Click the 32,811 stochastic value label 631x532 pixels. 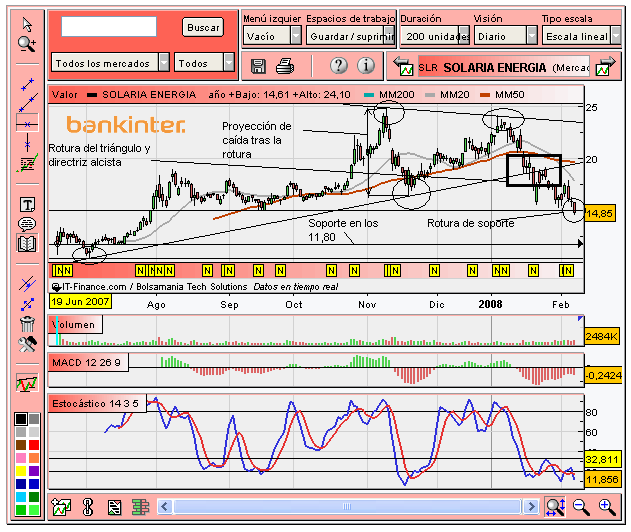pyautogui.click(x=602, y=459)
